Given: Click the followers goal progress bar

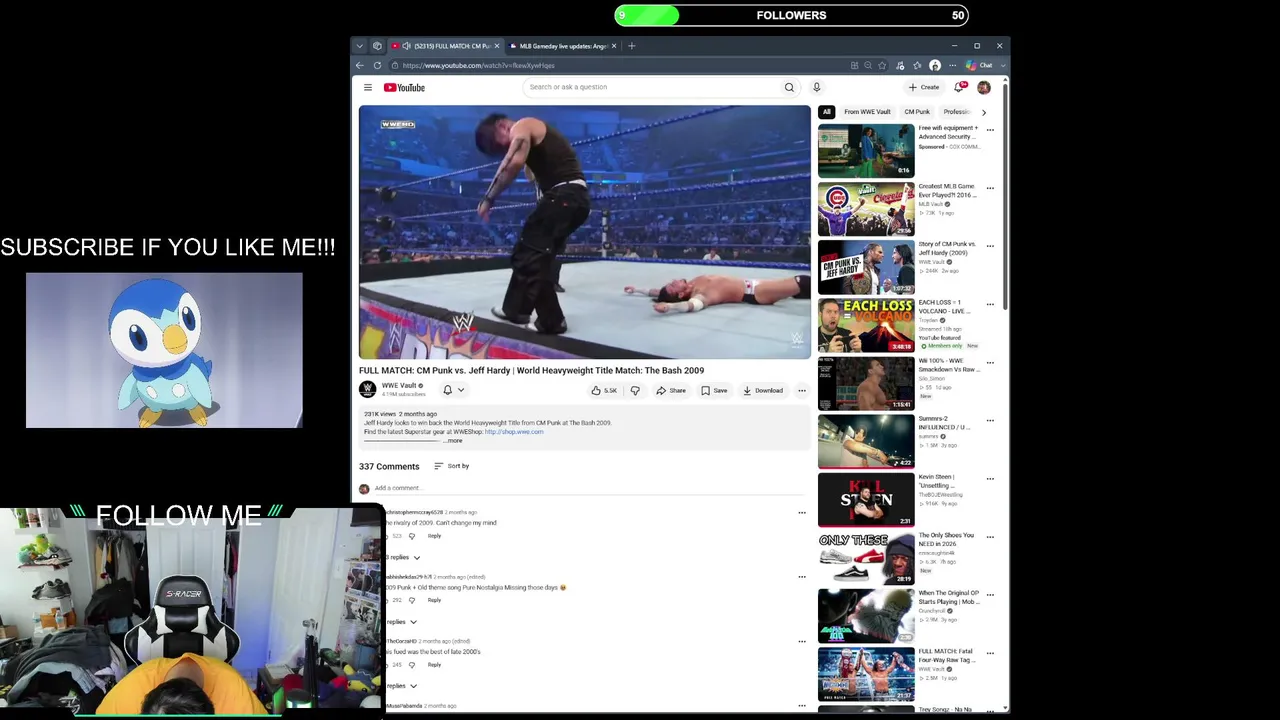Looking at the screenshot, I should (x=791, y=15).
